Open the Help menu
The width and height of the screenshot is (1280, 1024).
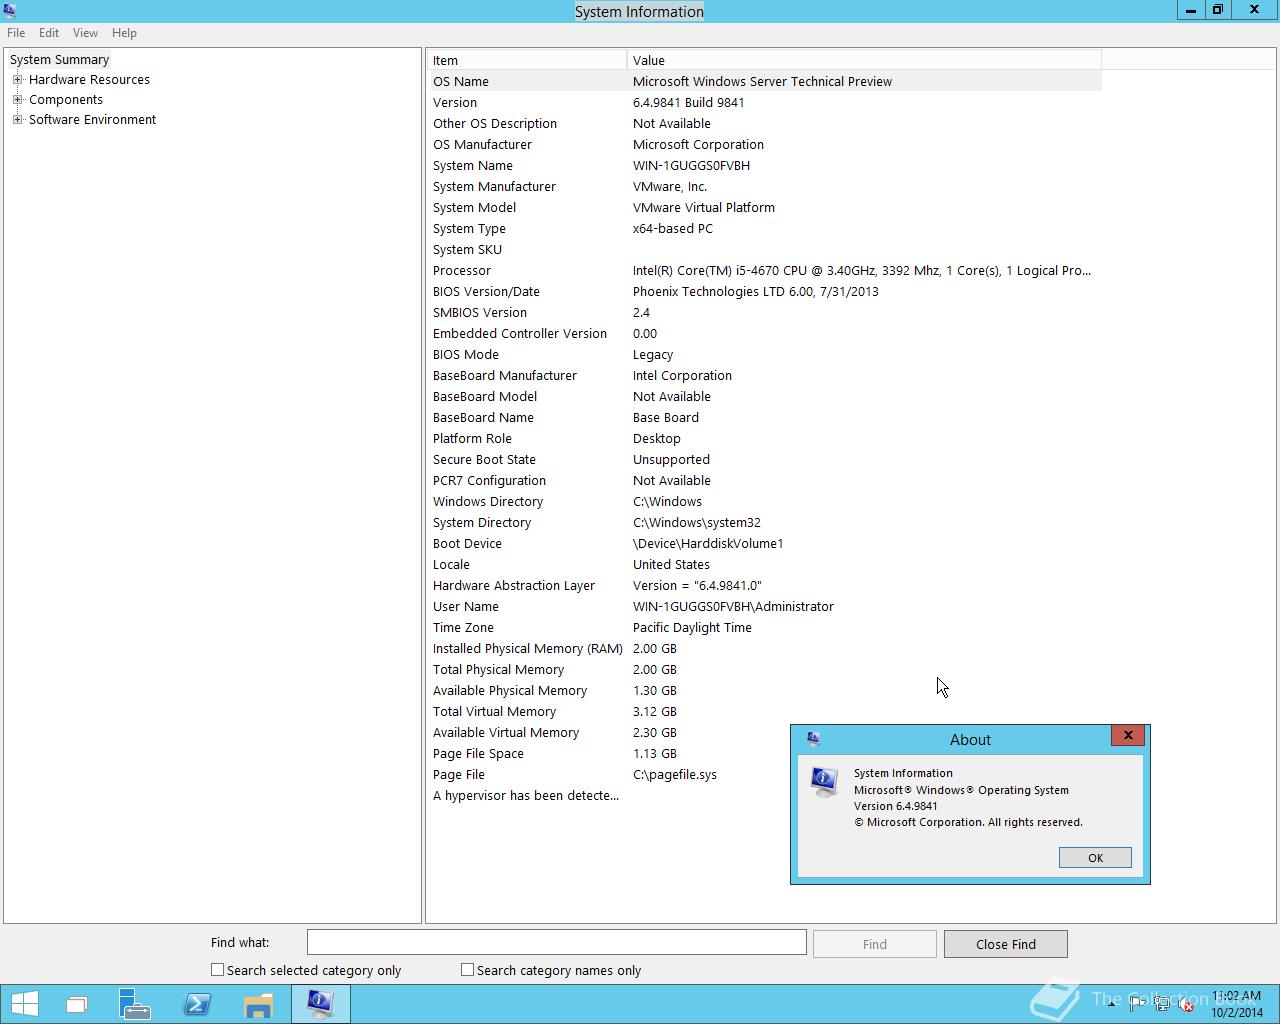click(124, 33)
